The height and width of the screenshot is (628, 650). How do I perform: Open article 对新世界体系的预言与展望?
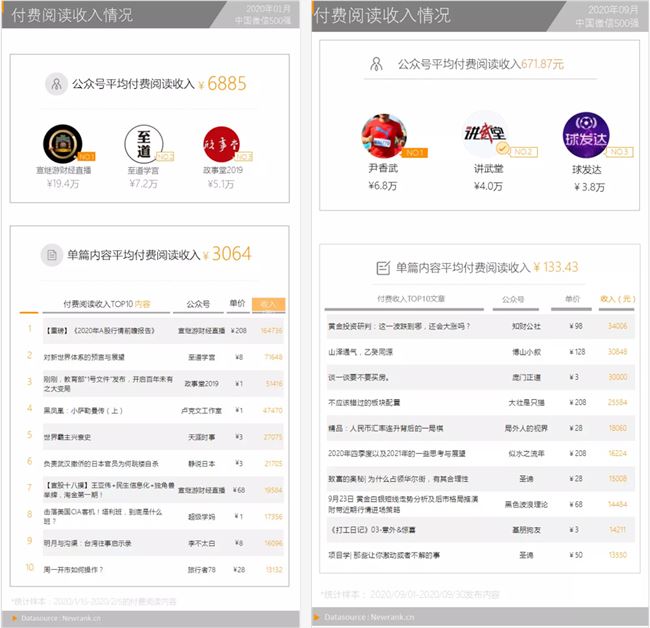coord(84,357)
